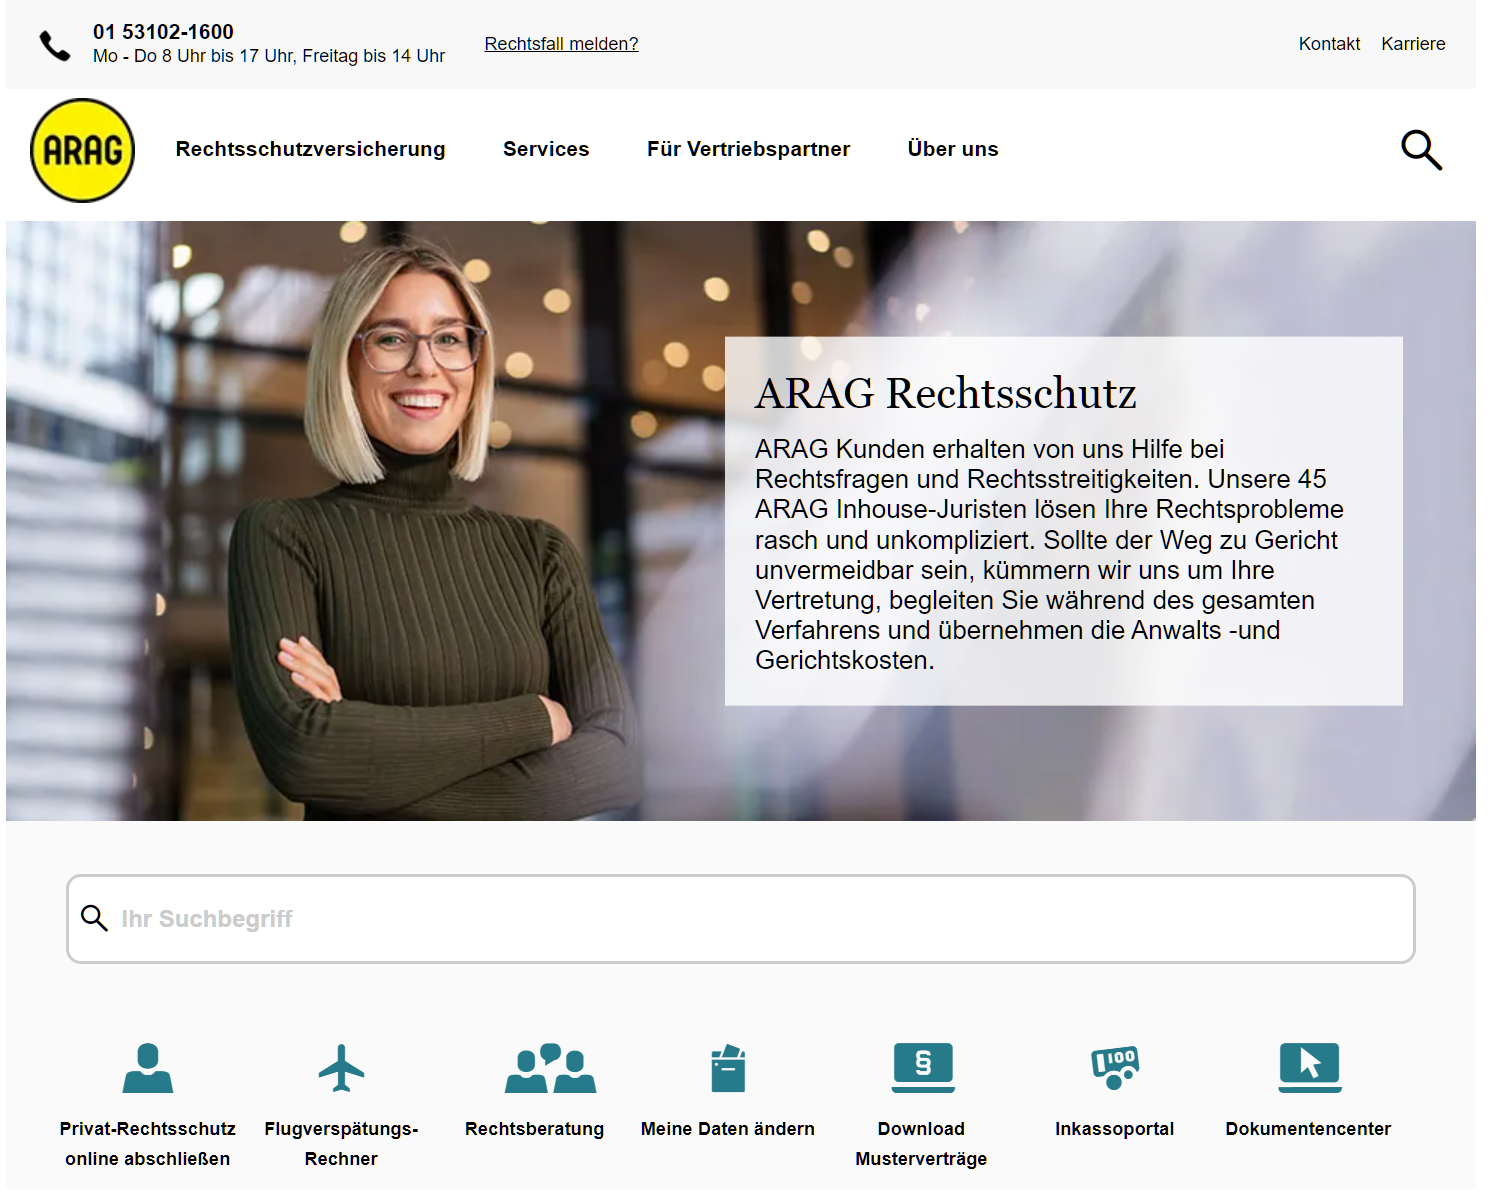Viewport: 1492px width, 1201px height.
Task: Open the Services menu
Action: click(546, 149)
